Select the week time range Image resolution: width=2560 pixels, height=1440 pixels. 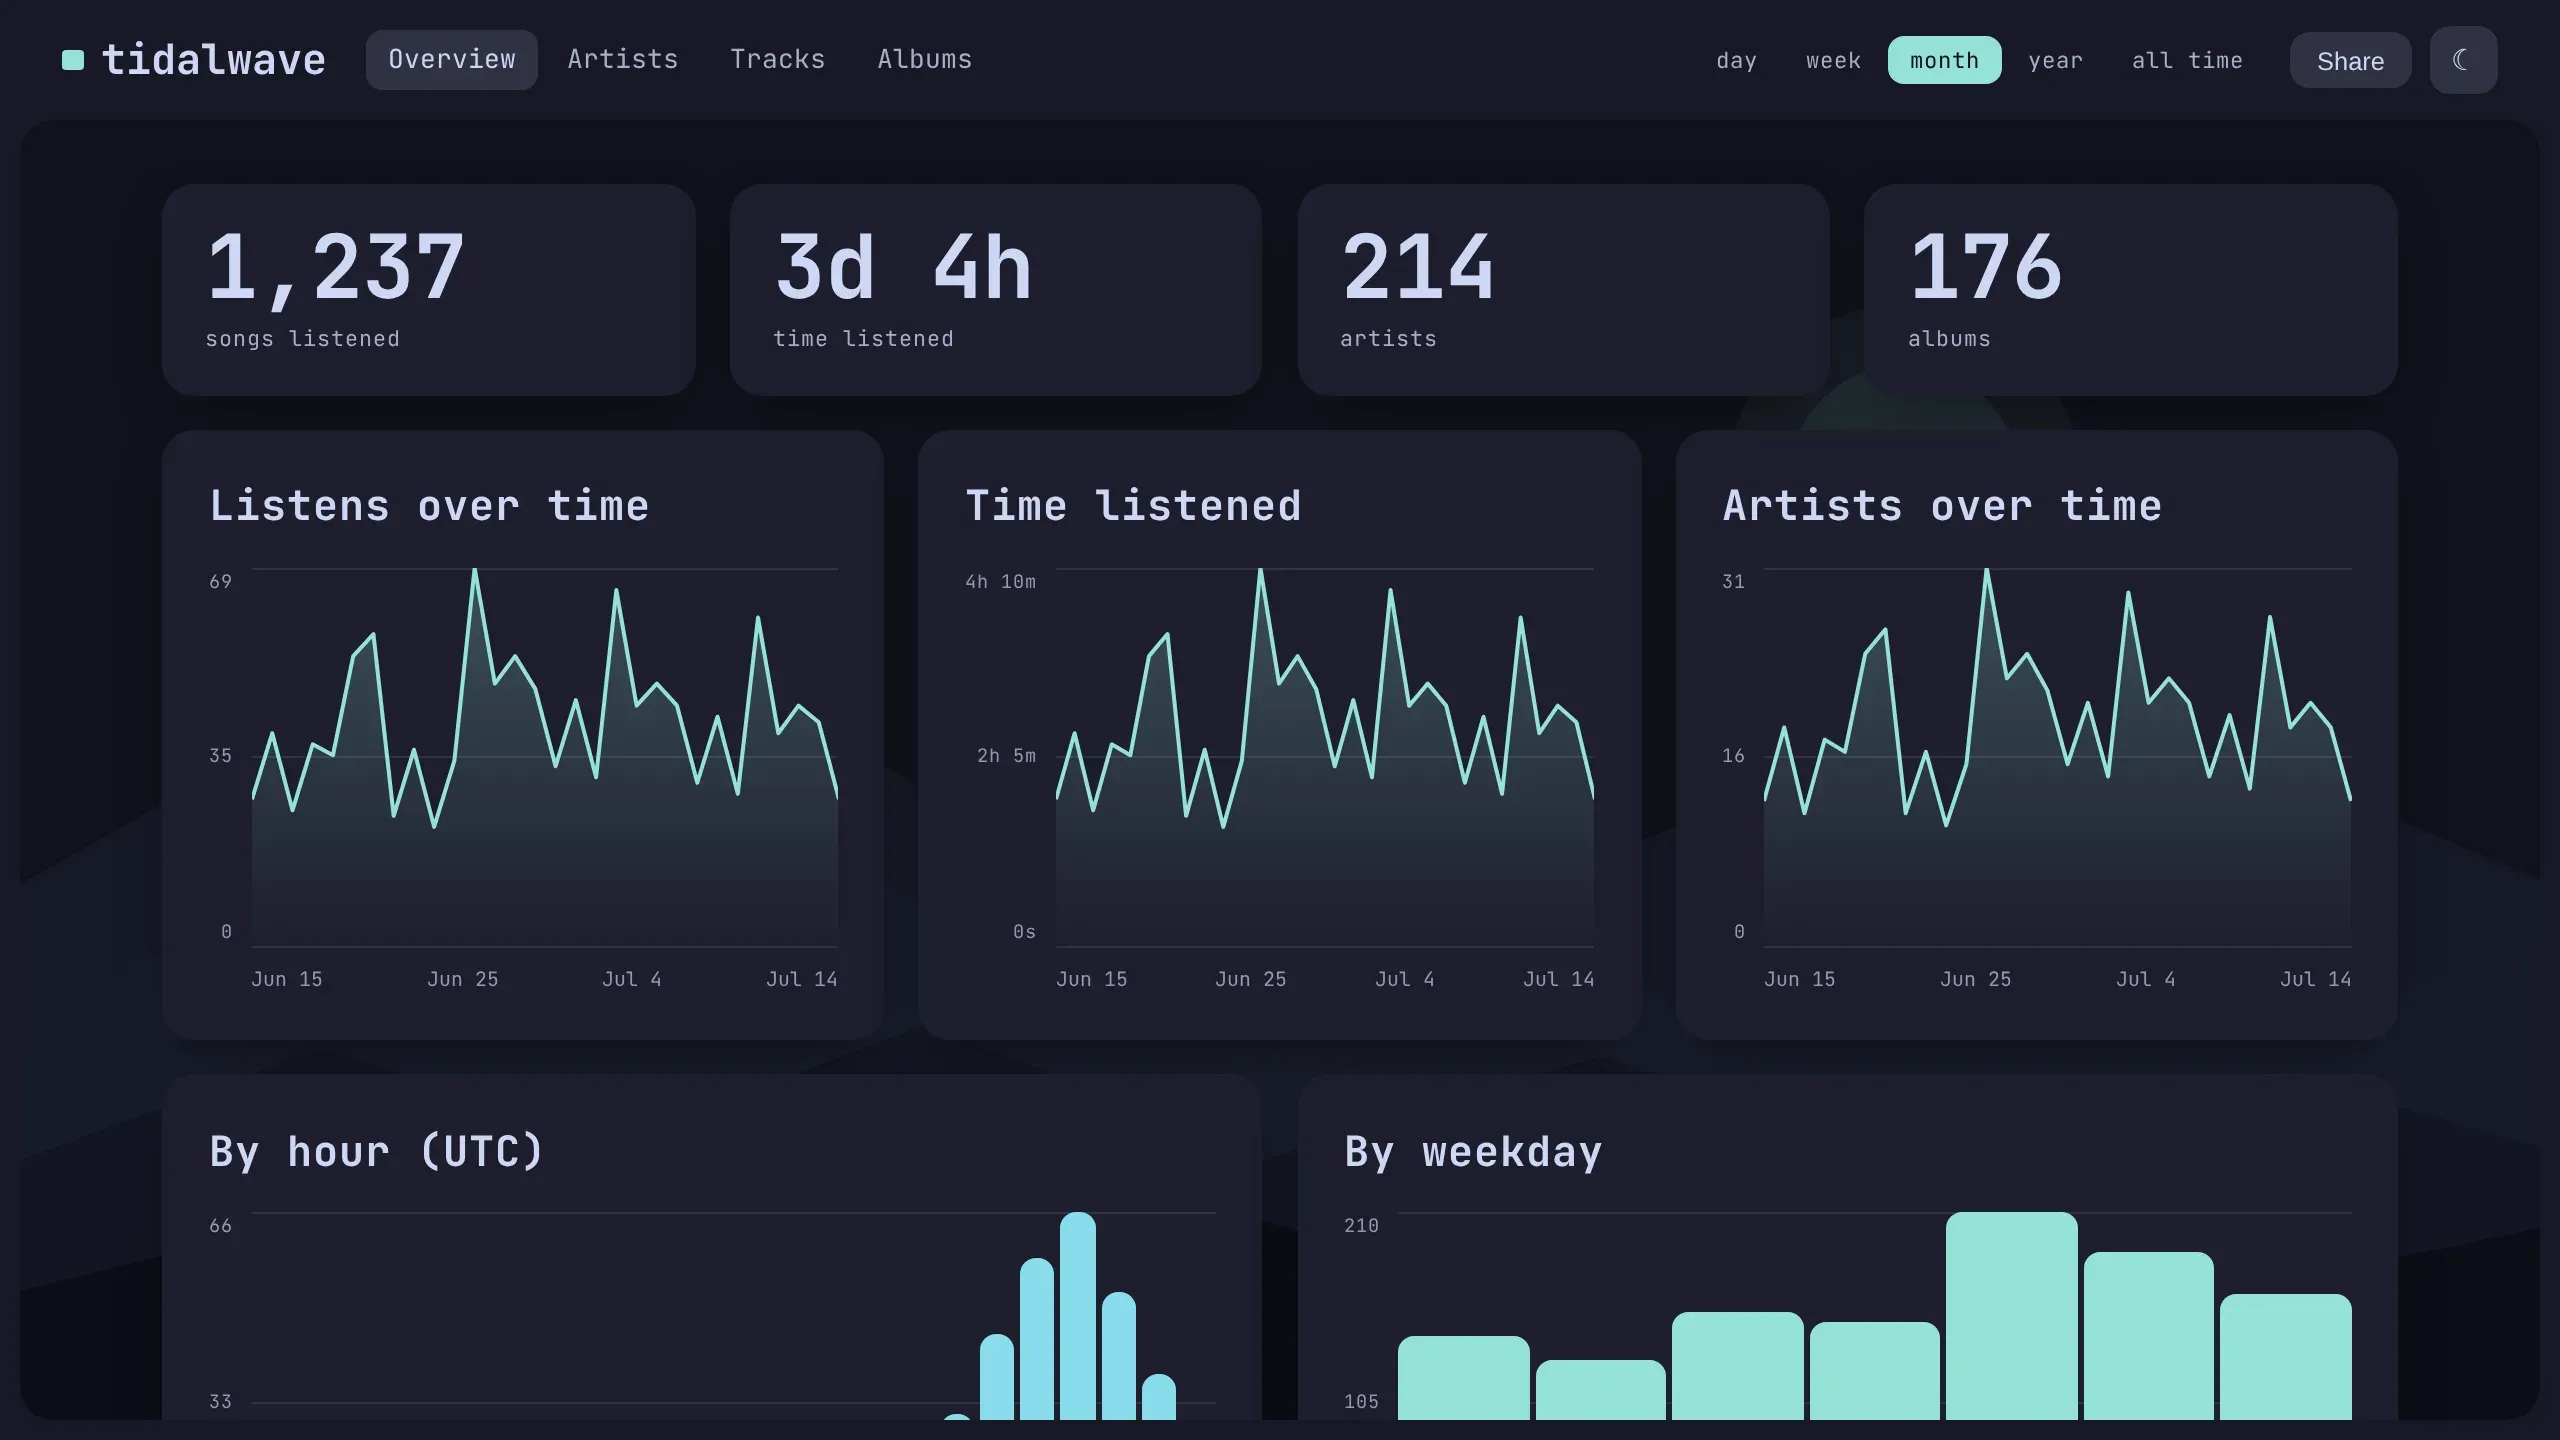(x=1833, y=60)
